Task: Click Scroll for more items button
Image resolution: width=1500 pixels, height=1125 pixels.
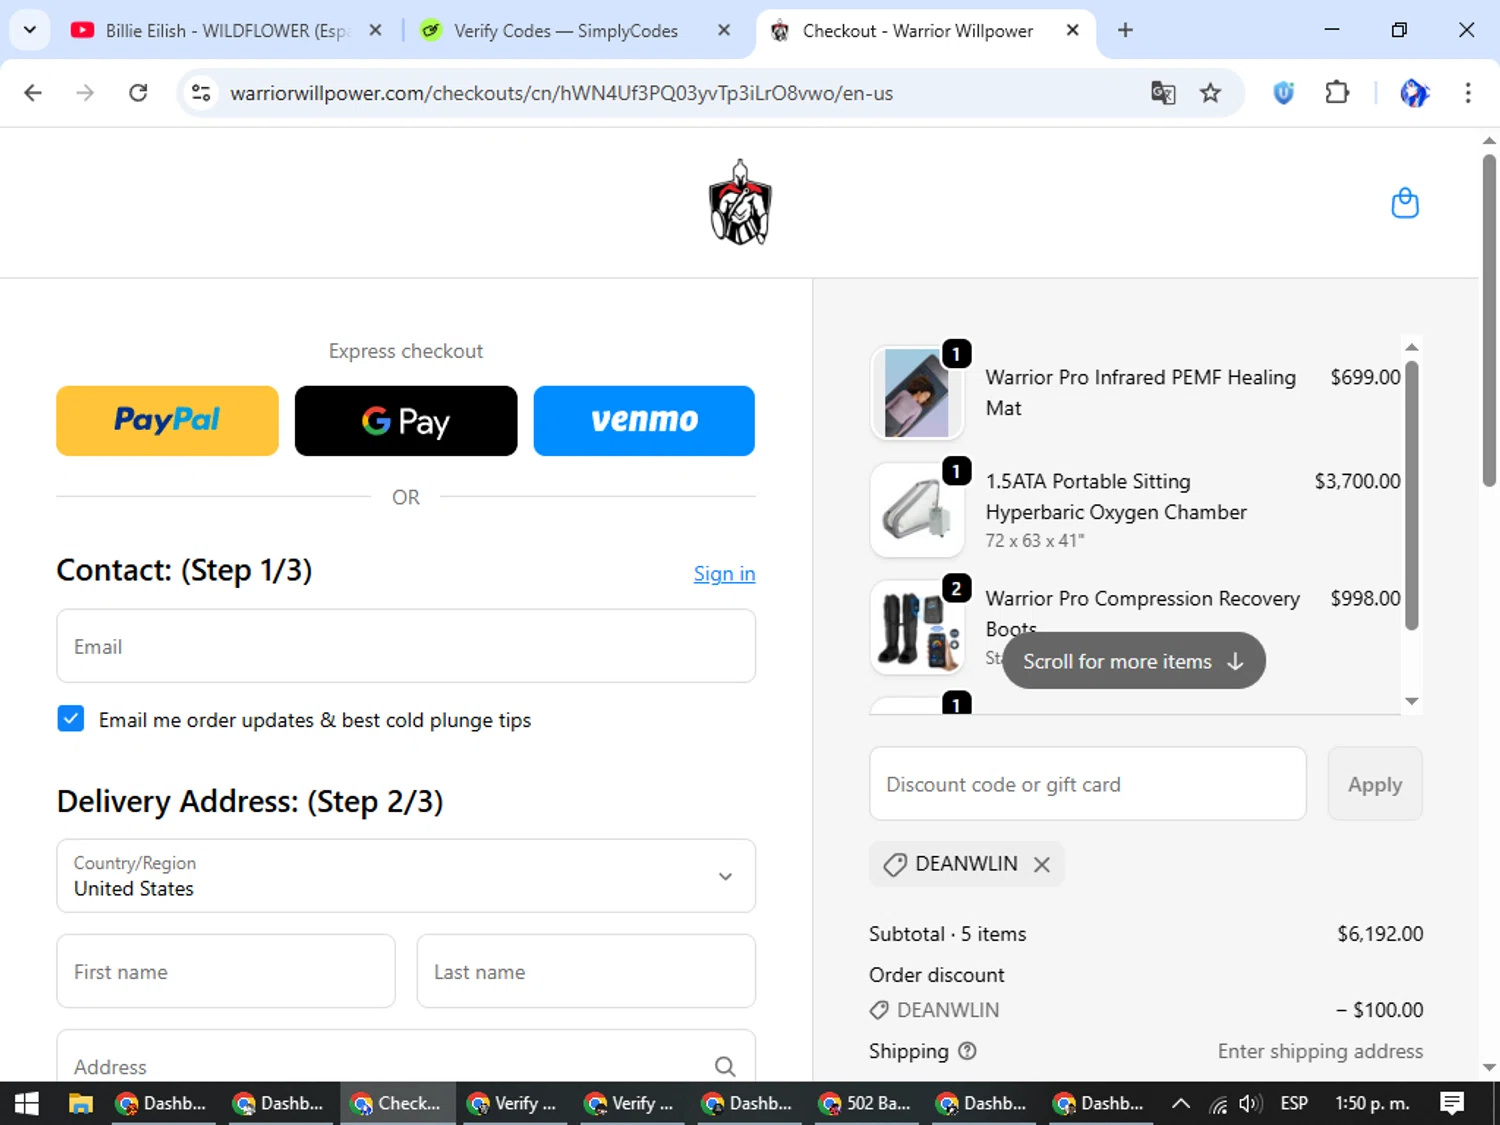Action: point(1134,661)
